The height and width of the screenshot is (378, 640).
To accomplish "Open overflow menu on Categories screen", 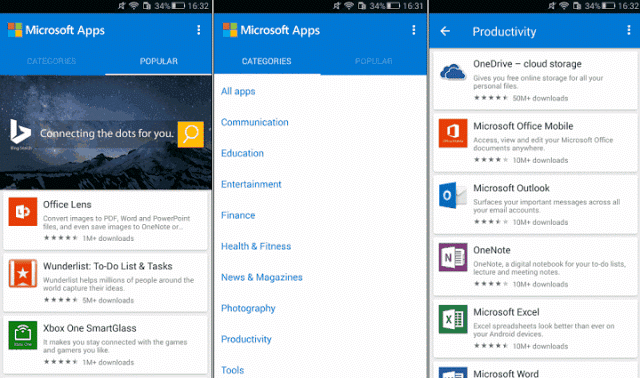I will click(x=413, y=30).
